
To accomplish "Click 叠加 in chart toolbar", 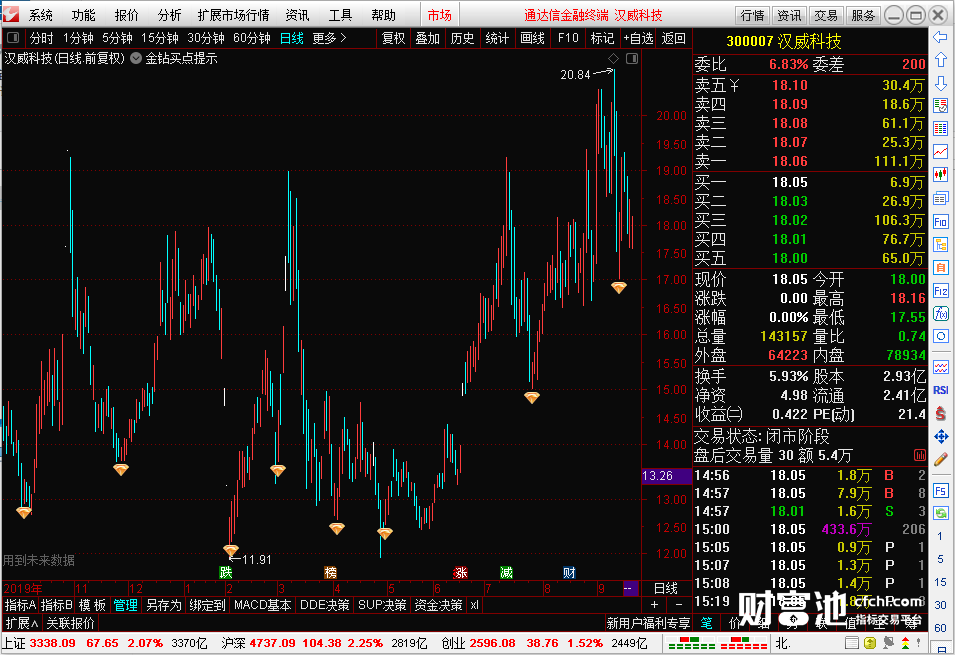I will (x=428, y=38).
